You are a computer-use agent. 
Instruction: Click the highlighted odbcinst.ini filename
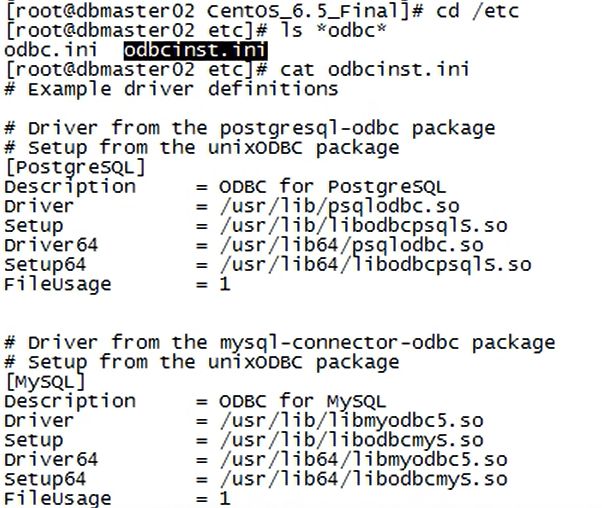(195, 51)
